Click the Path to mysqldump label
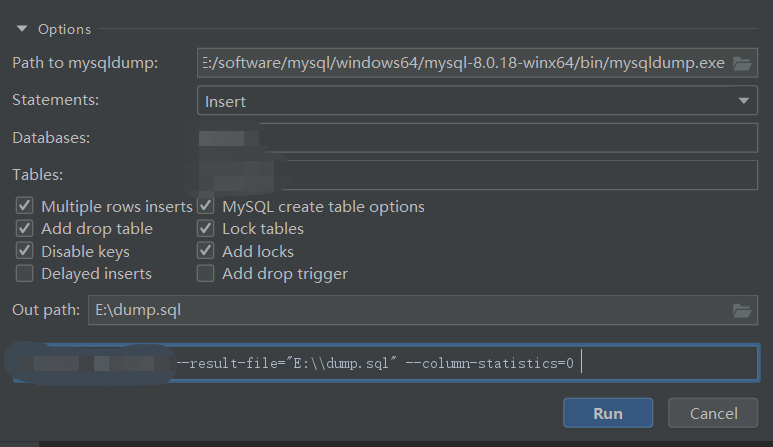Image resolution: width=773 pixels, height=447 pixels. 85,63
